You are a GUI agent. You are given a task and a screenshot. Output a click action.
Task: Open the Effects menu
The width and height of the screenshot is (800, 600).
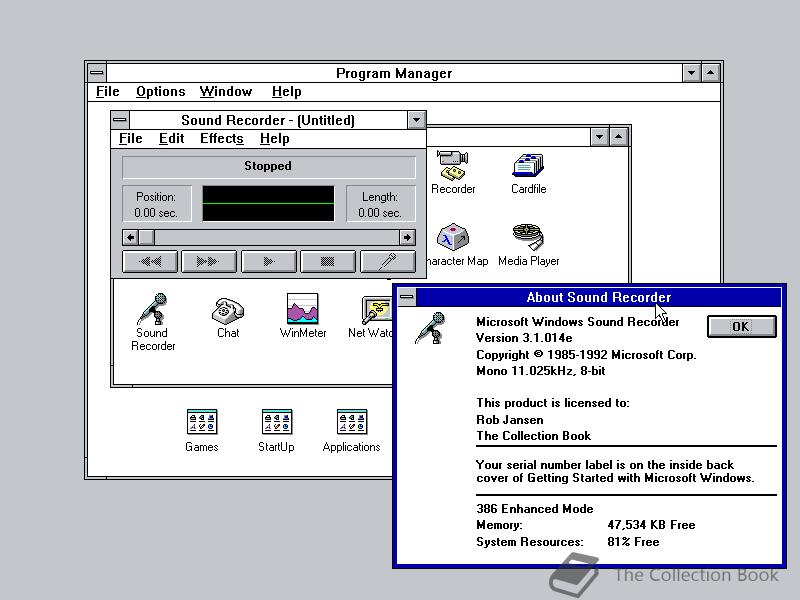tap(221, 139)
